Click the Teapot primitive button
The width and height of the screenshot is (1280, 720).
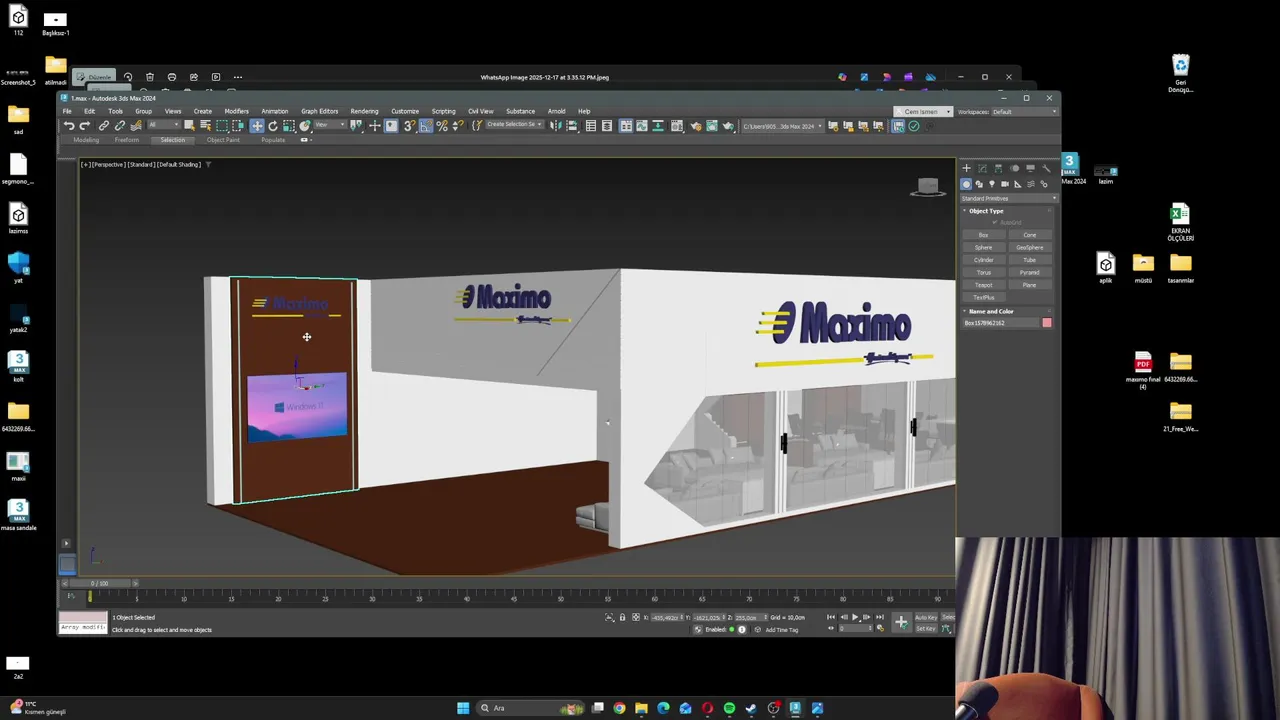click(x=983, y=285)
